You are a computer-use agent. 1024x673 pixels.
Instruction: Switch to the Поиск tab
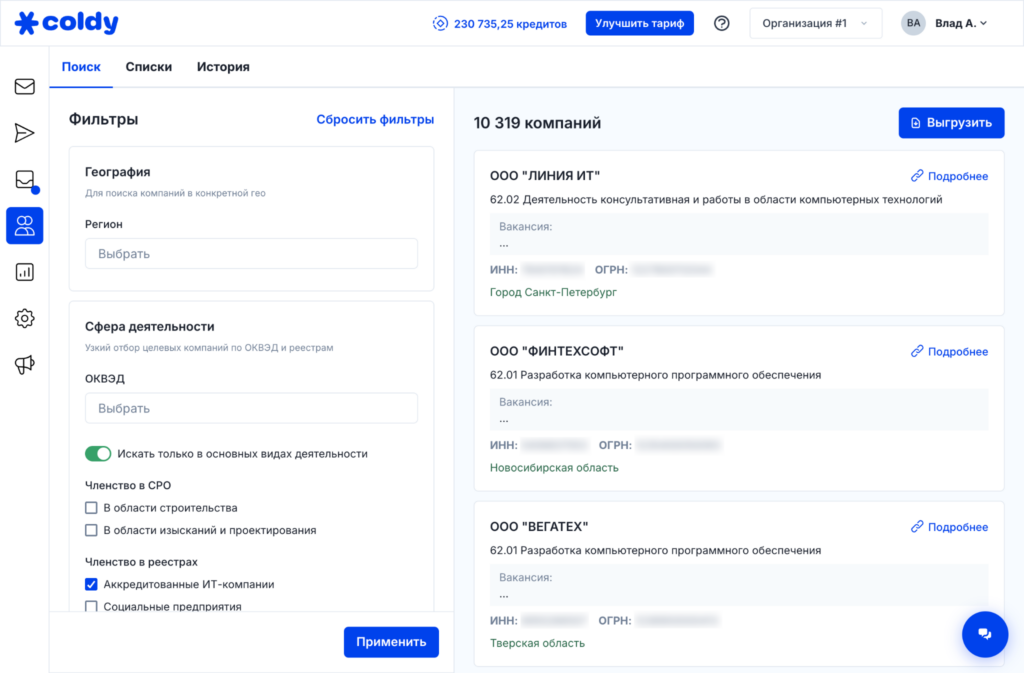(x=81, y=67)
